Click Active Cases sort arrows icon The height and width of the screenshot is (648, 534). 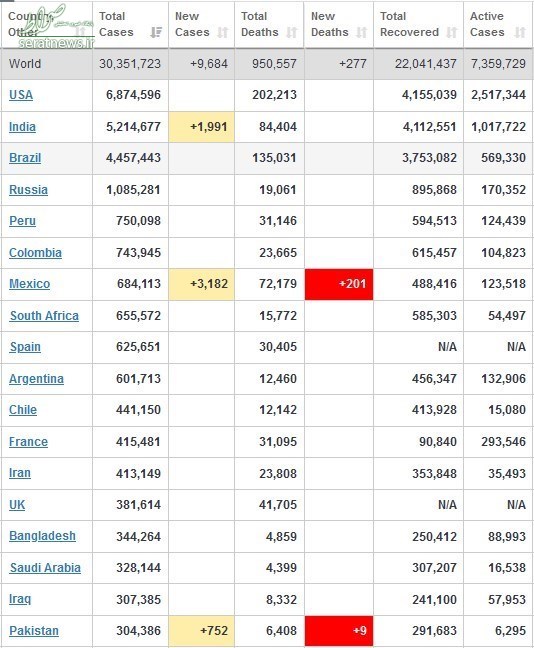point(520,32)
